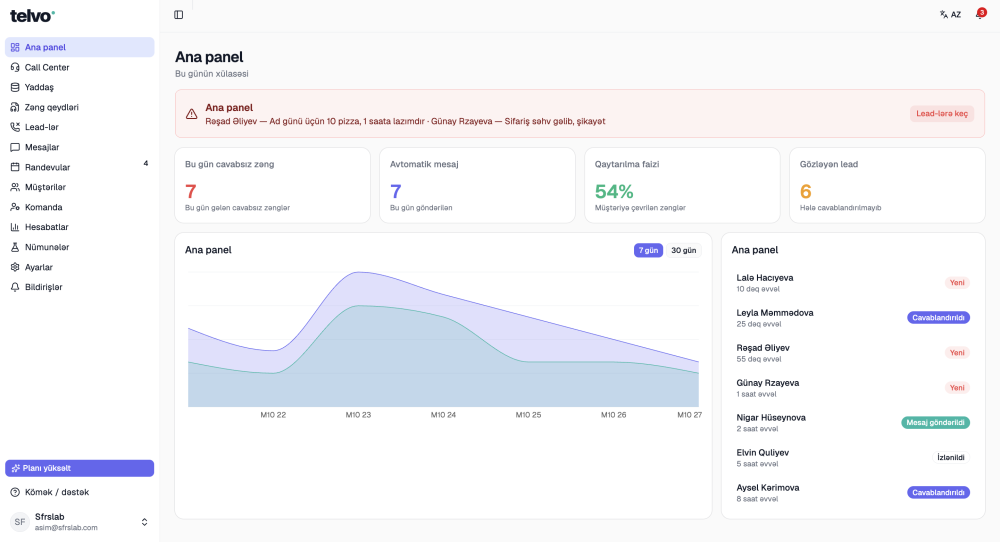
Task: Open Aysel Kərimova lead row
Action: [853, 493]
